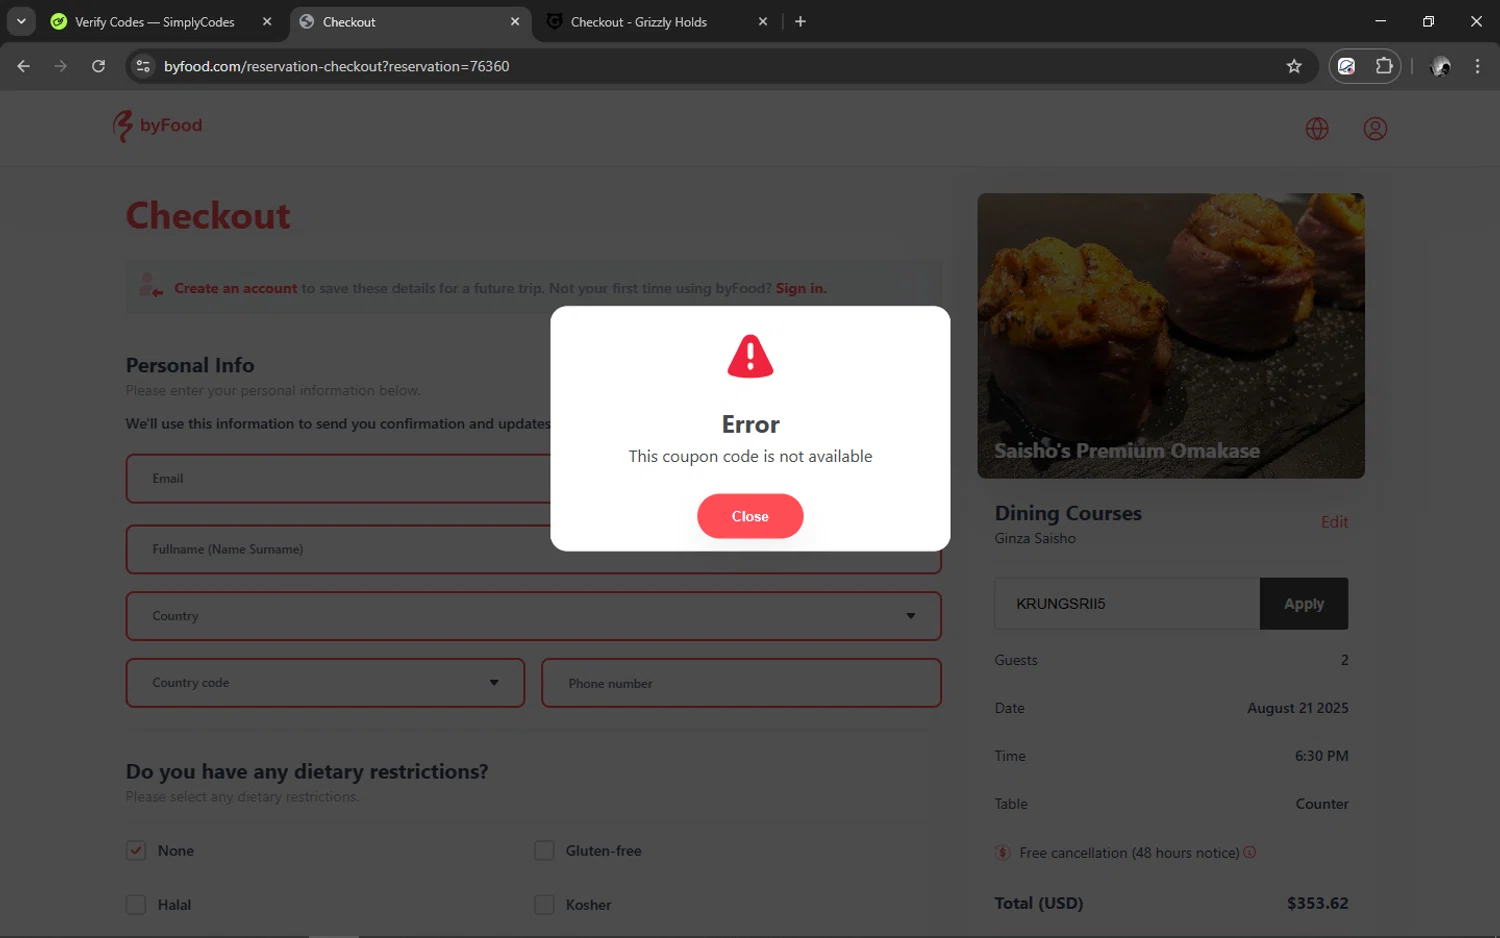The height and width of the screenshot is (938, 1500).
Task: Switch to Checkout - Grizzly Holds tab
Action: tap(656, 21)
